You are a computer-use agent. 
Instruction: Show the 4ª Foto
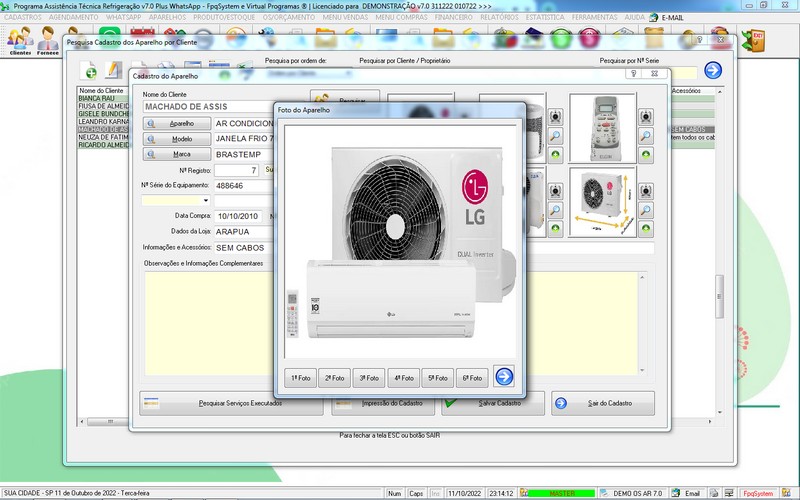coord(404,378)
